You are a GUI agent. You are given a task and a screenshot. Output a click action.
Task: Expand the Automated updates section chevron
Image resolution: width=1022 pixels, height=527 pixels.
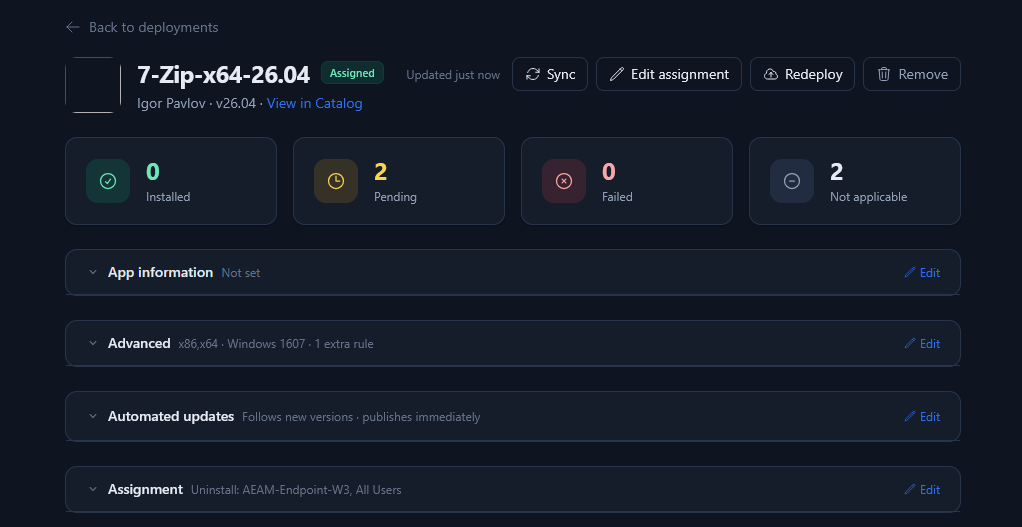point(93,416)
